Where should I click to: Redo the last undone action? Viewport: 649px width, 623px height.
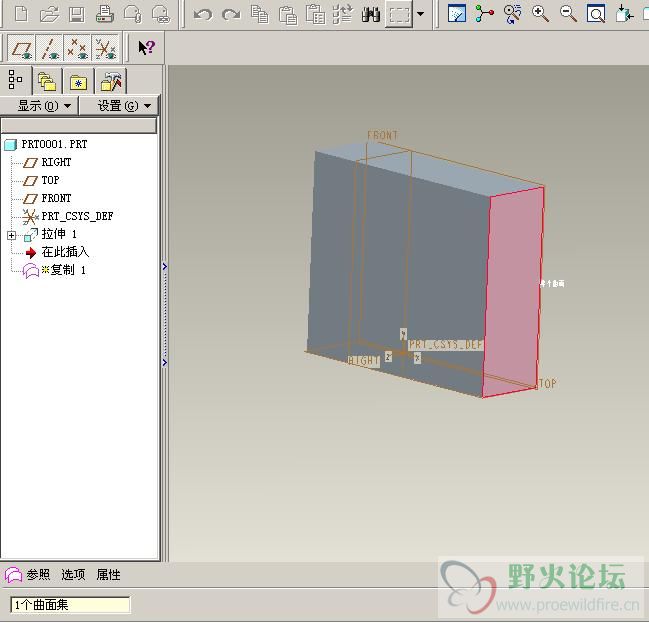coord(231,15)
